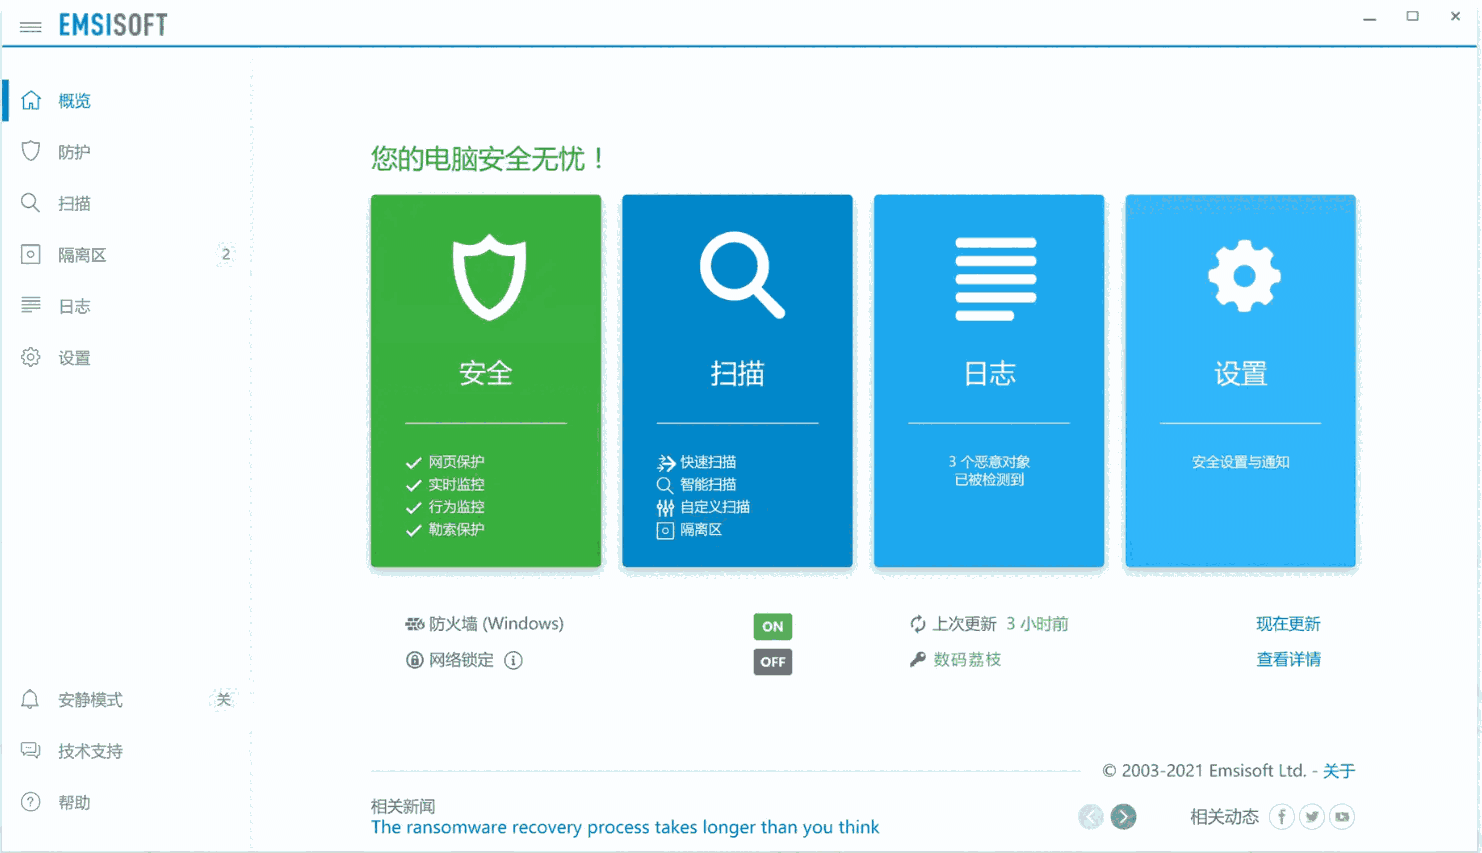Open the hamburger navigation menu
Image resolution: width=1482 pixels, height=853 pixels.
[30, 27]
